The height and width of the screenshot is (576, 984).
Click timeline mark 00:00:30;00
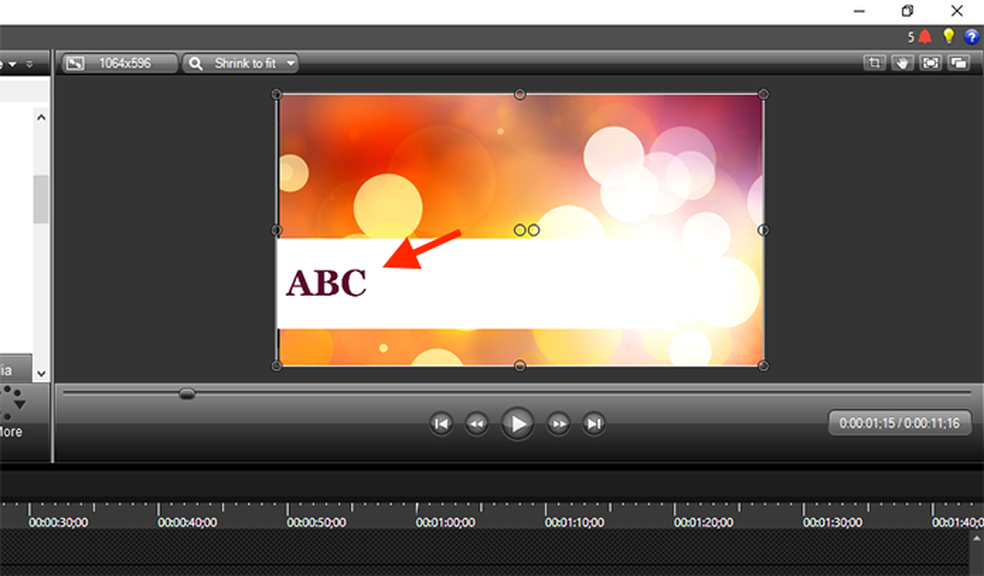[x=58, y=522]
